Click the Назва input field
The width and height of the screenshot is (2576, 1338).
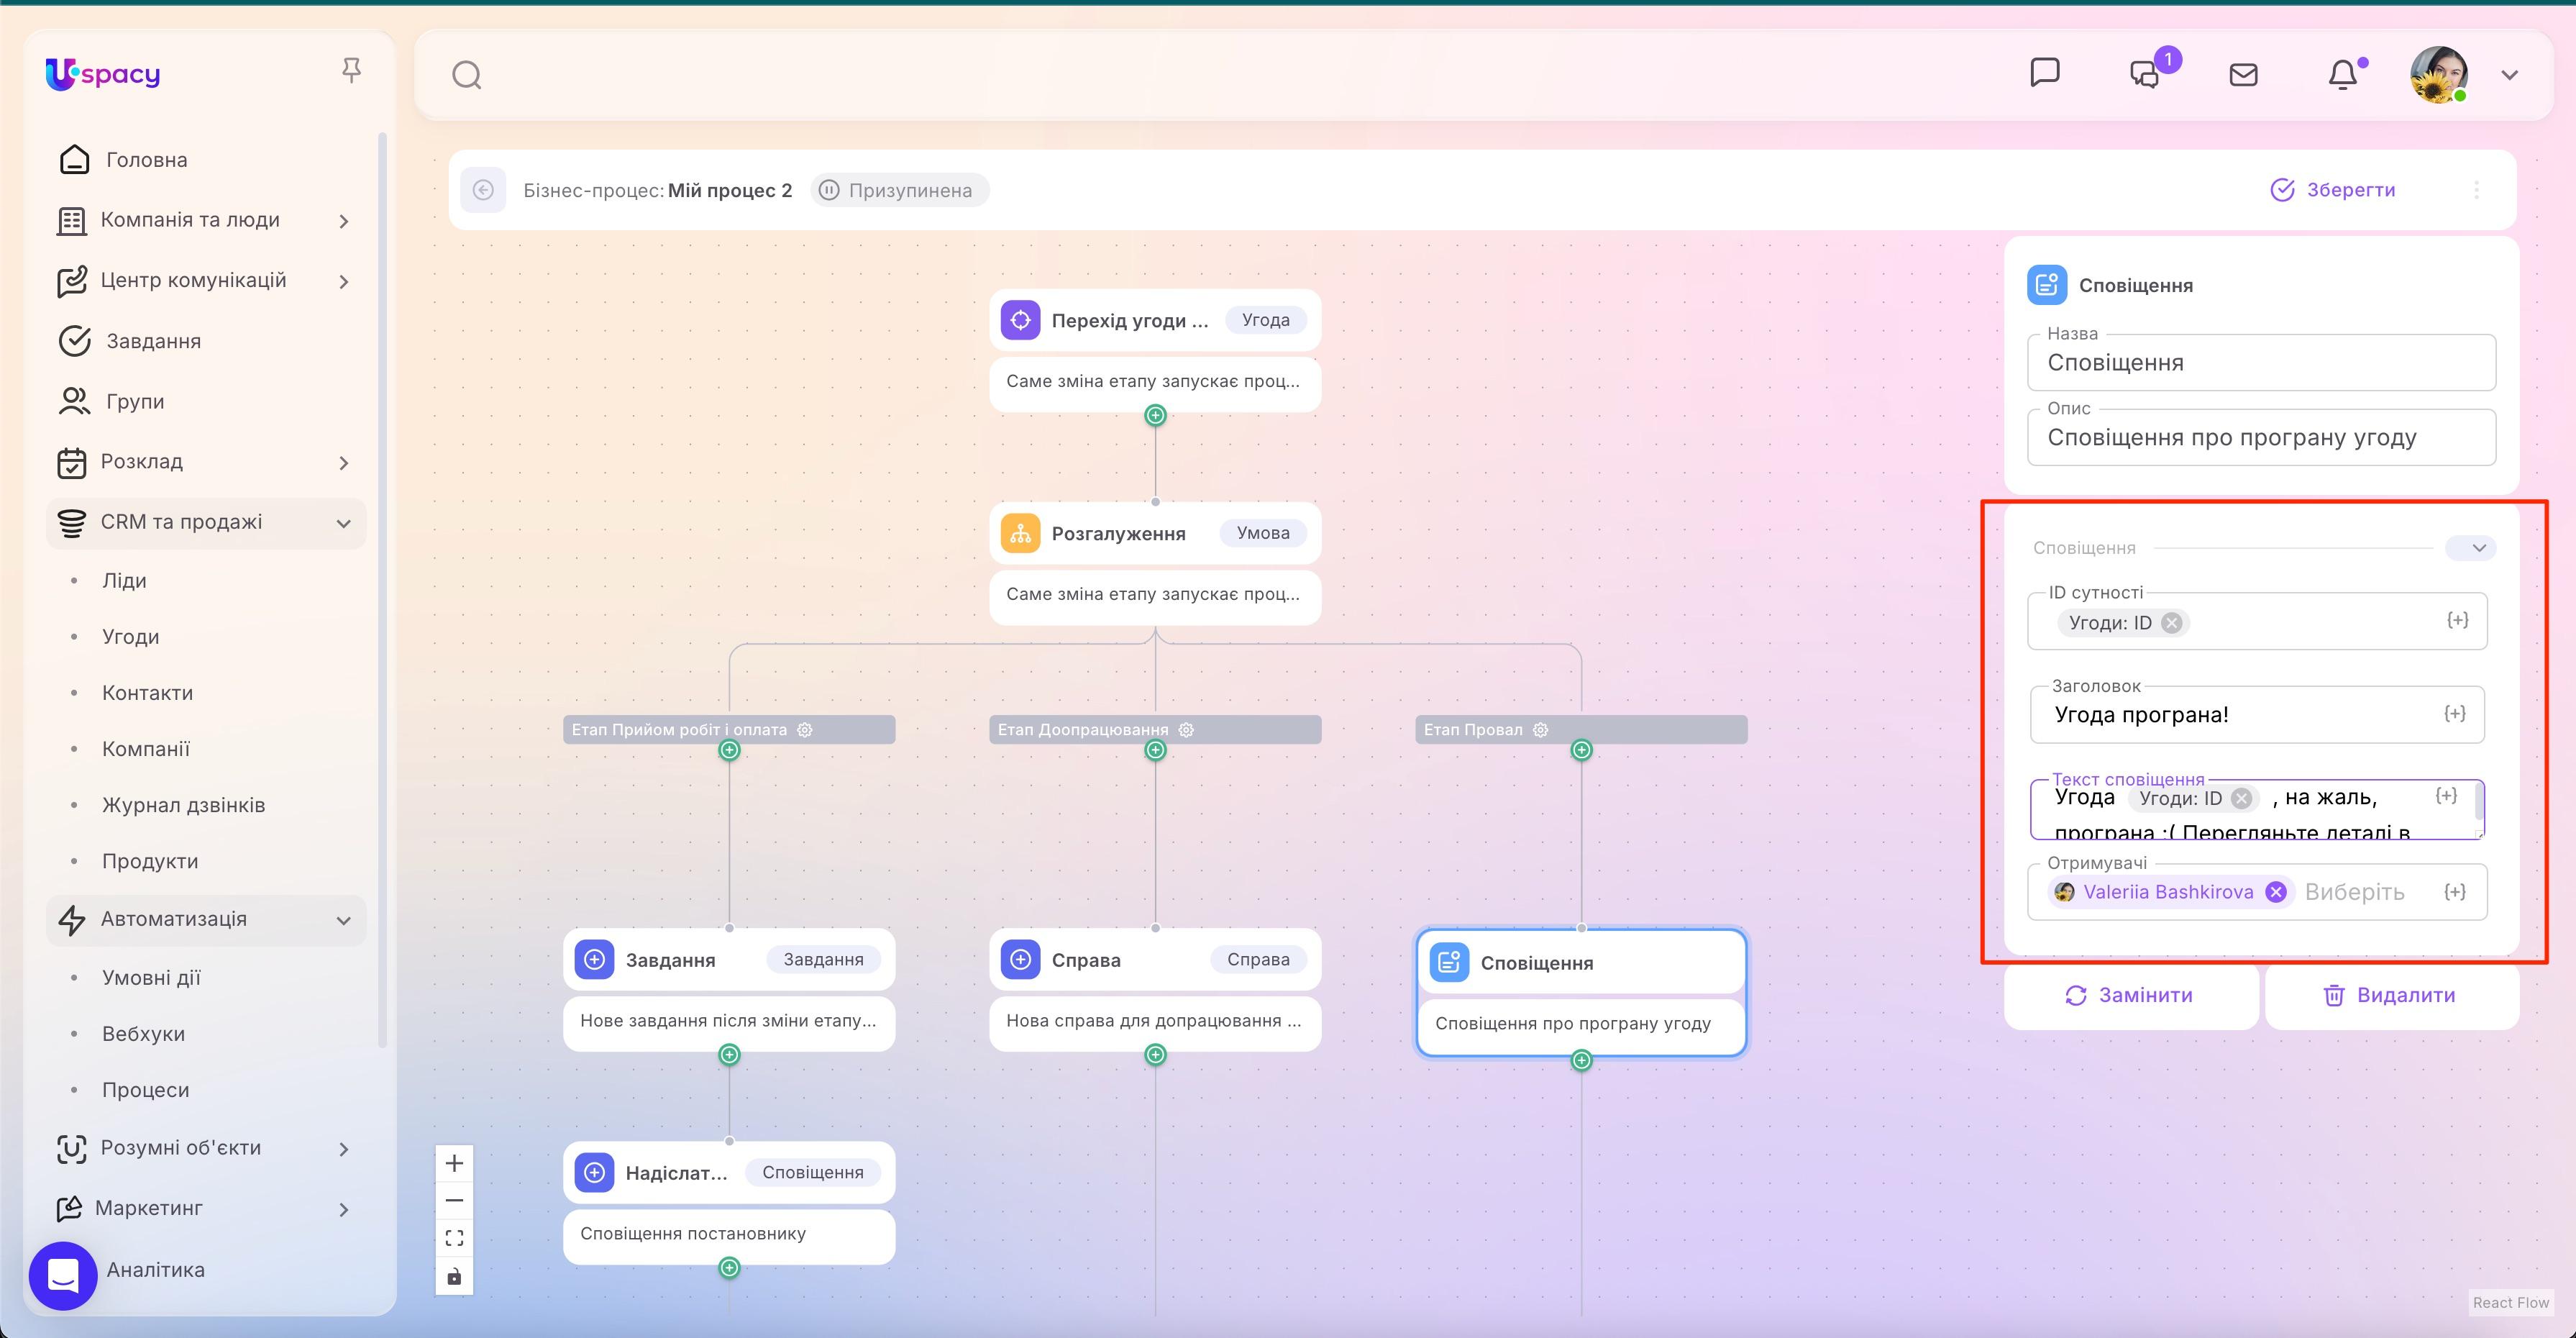2260,363
